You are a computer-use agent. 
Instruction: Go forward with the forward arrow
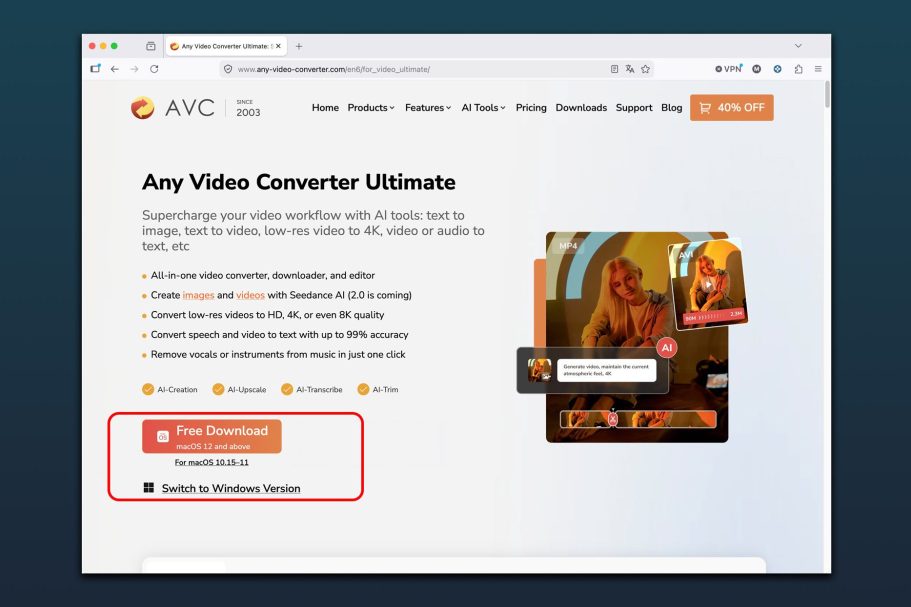[x=134, y=69]
